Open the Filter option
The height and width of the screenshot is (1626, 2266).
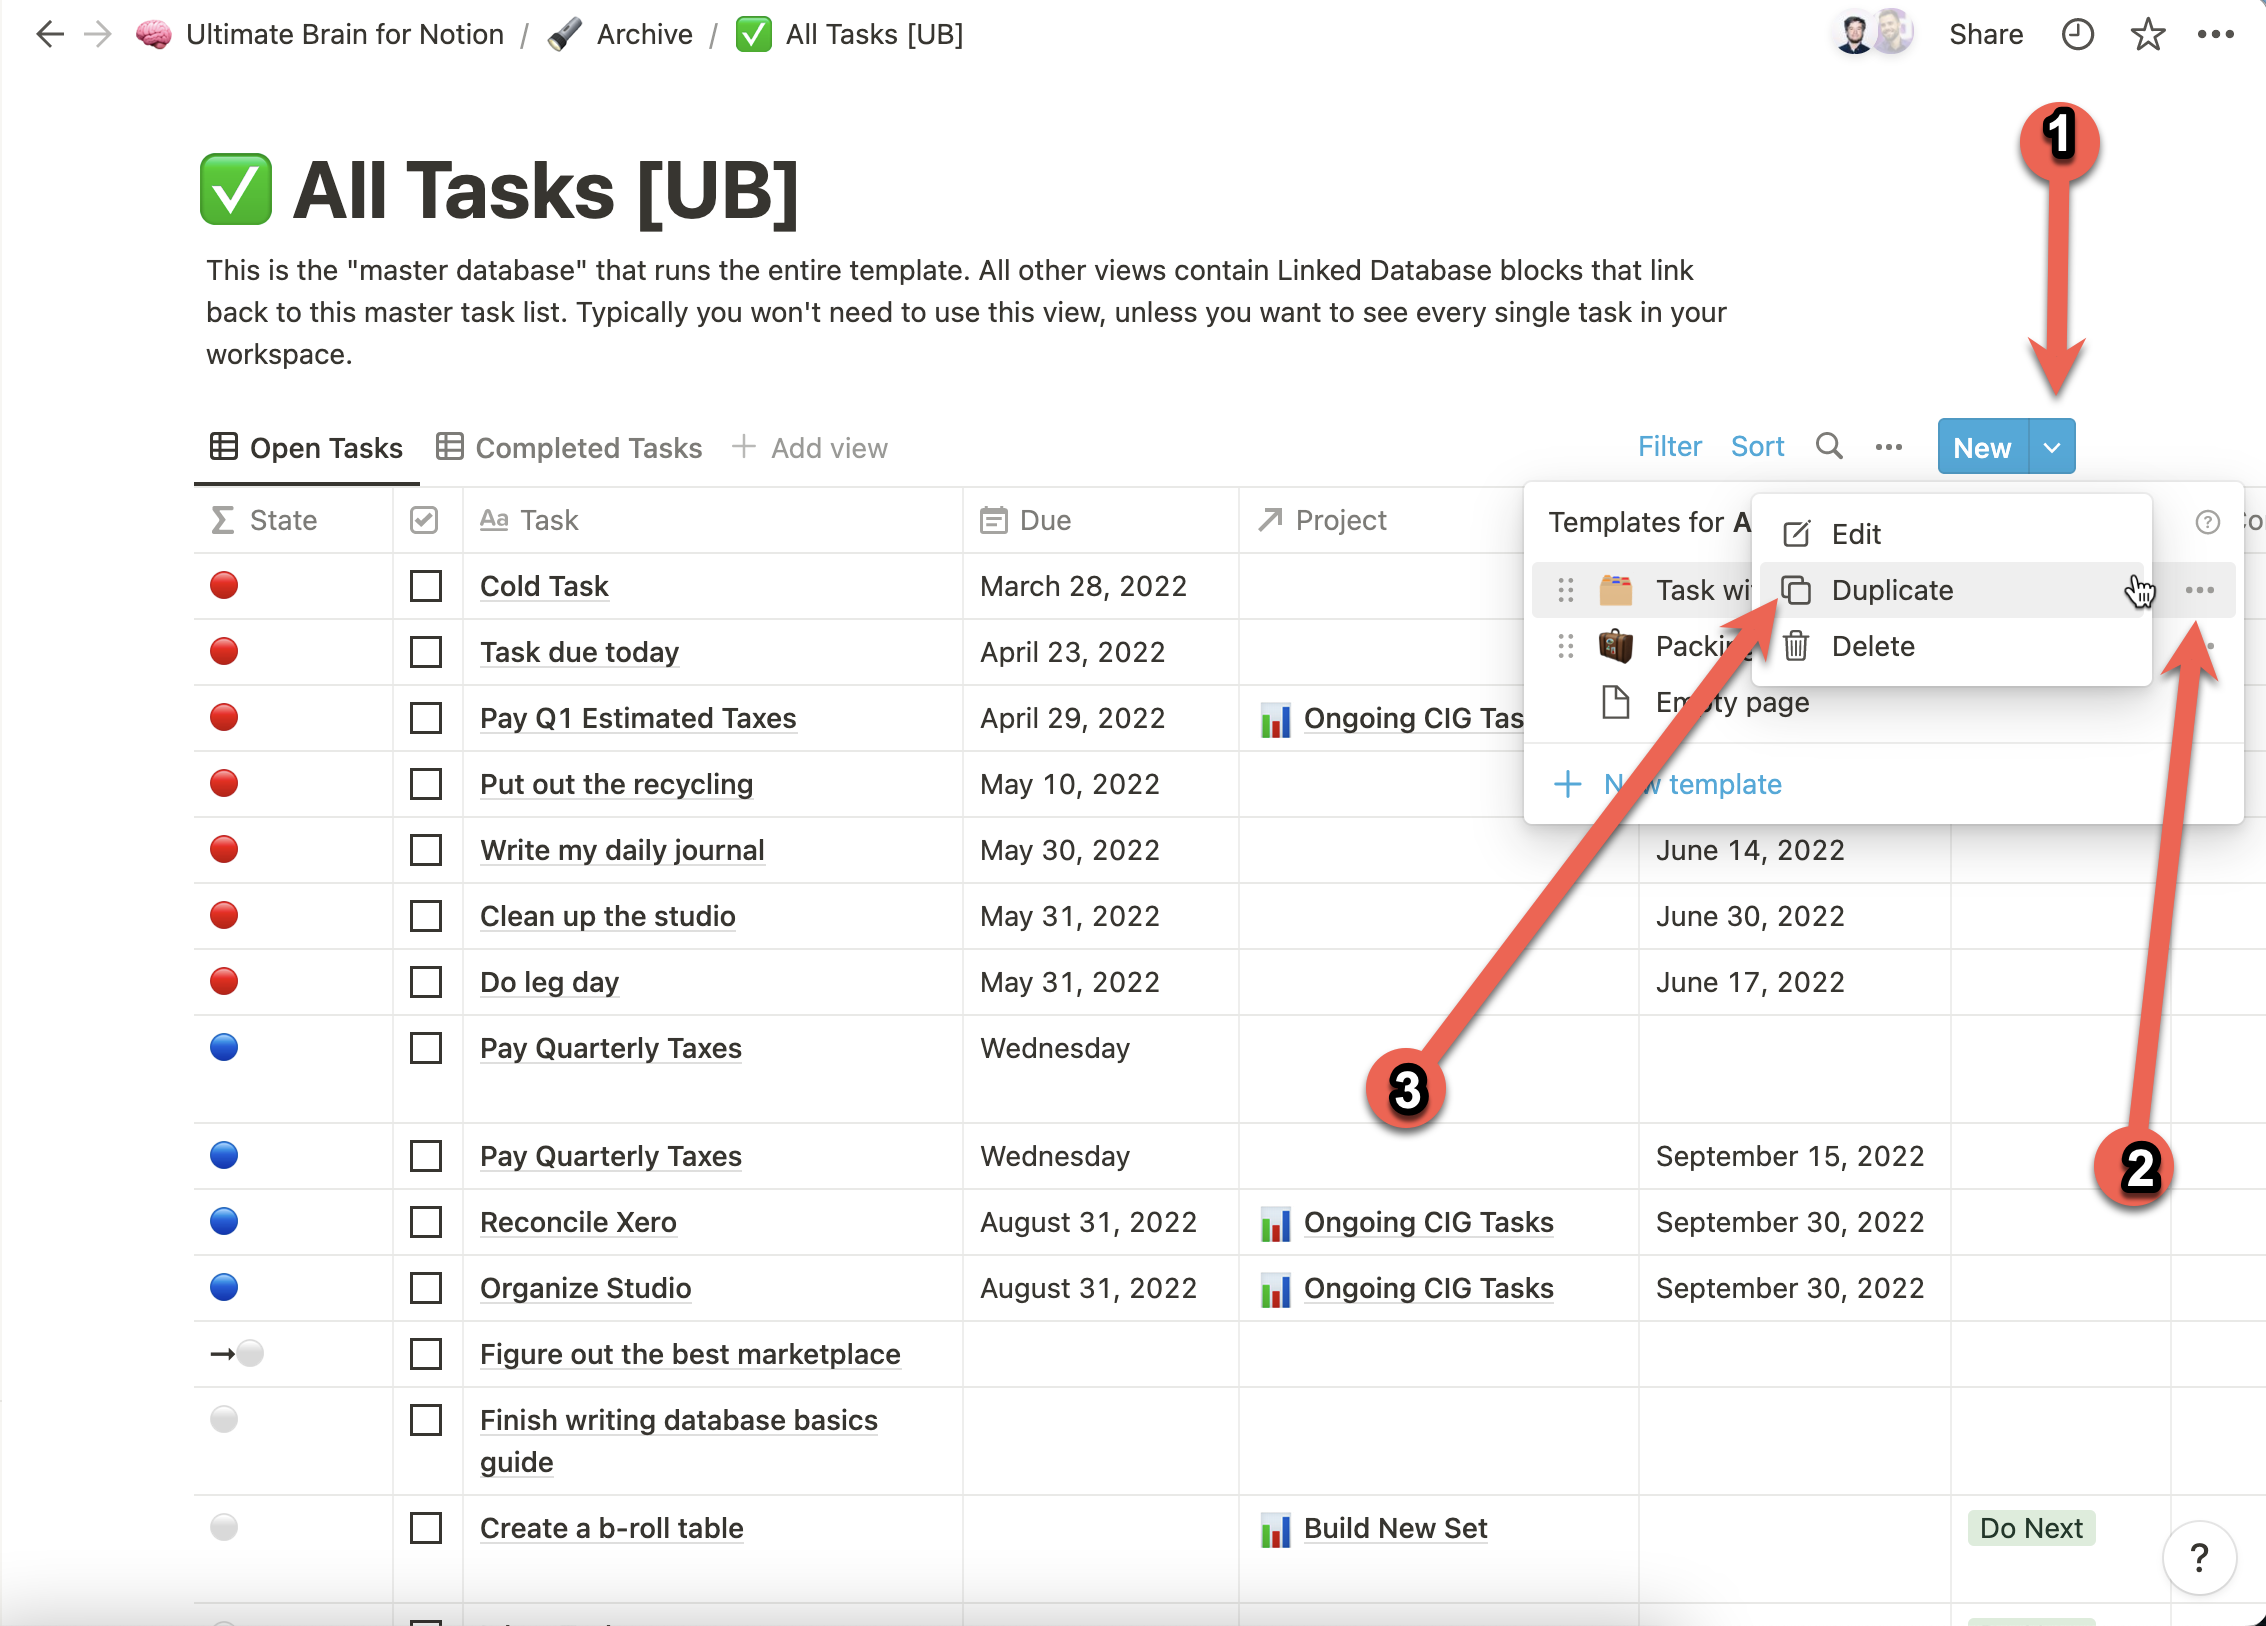(1669, 447)
